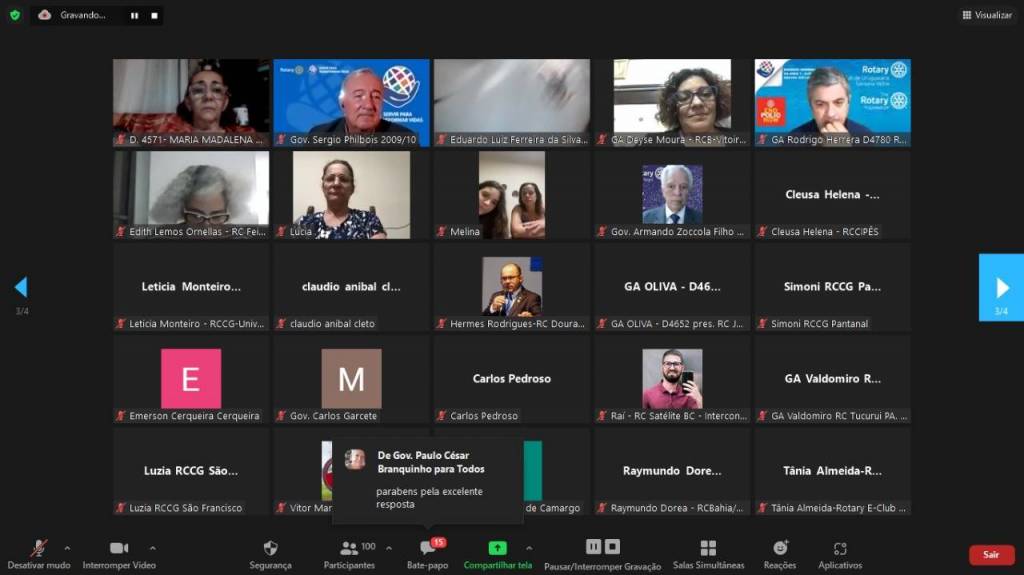Expand share options arrow beside Compartilhar tela

click(529, 548)
